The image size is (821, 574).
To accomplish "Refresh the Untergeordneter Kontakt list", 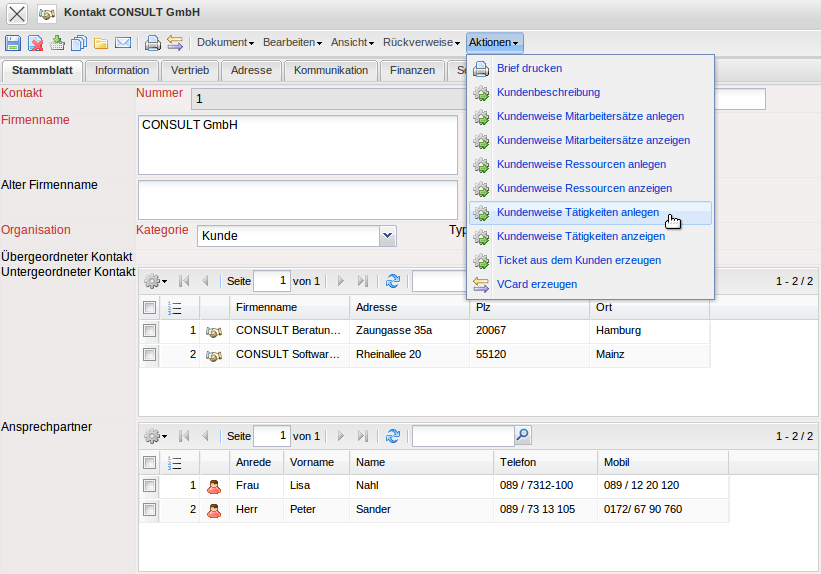I will coord(393,282).
